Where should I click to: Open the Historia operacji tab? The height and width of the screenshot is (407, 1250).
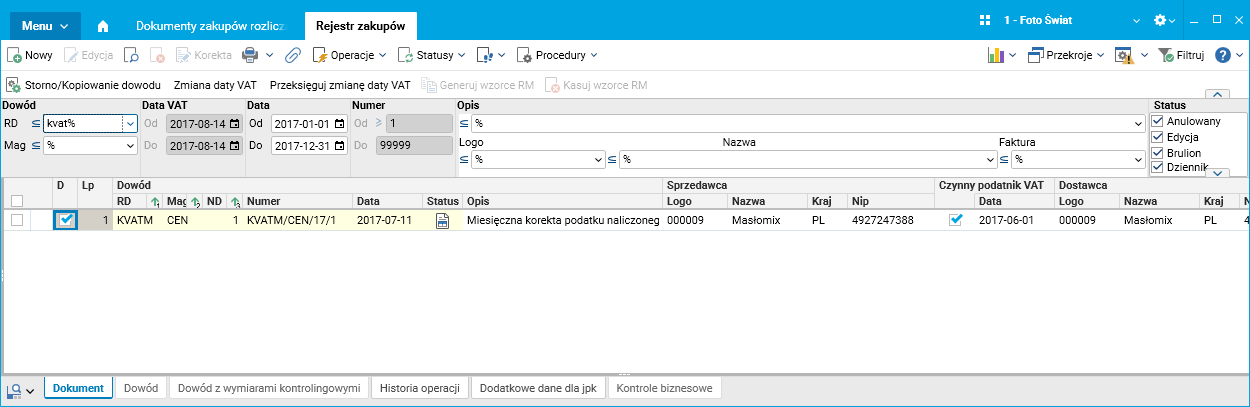click(420, 388)
